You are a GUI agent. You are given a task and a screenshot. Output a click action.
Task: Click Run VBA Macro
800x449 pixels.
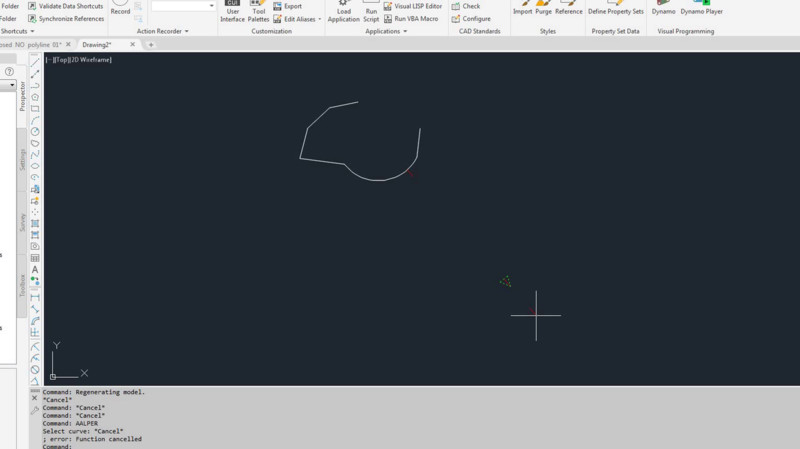pos(411,19)
